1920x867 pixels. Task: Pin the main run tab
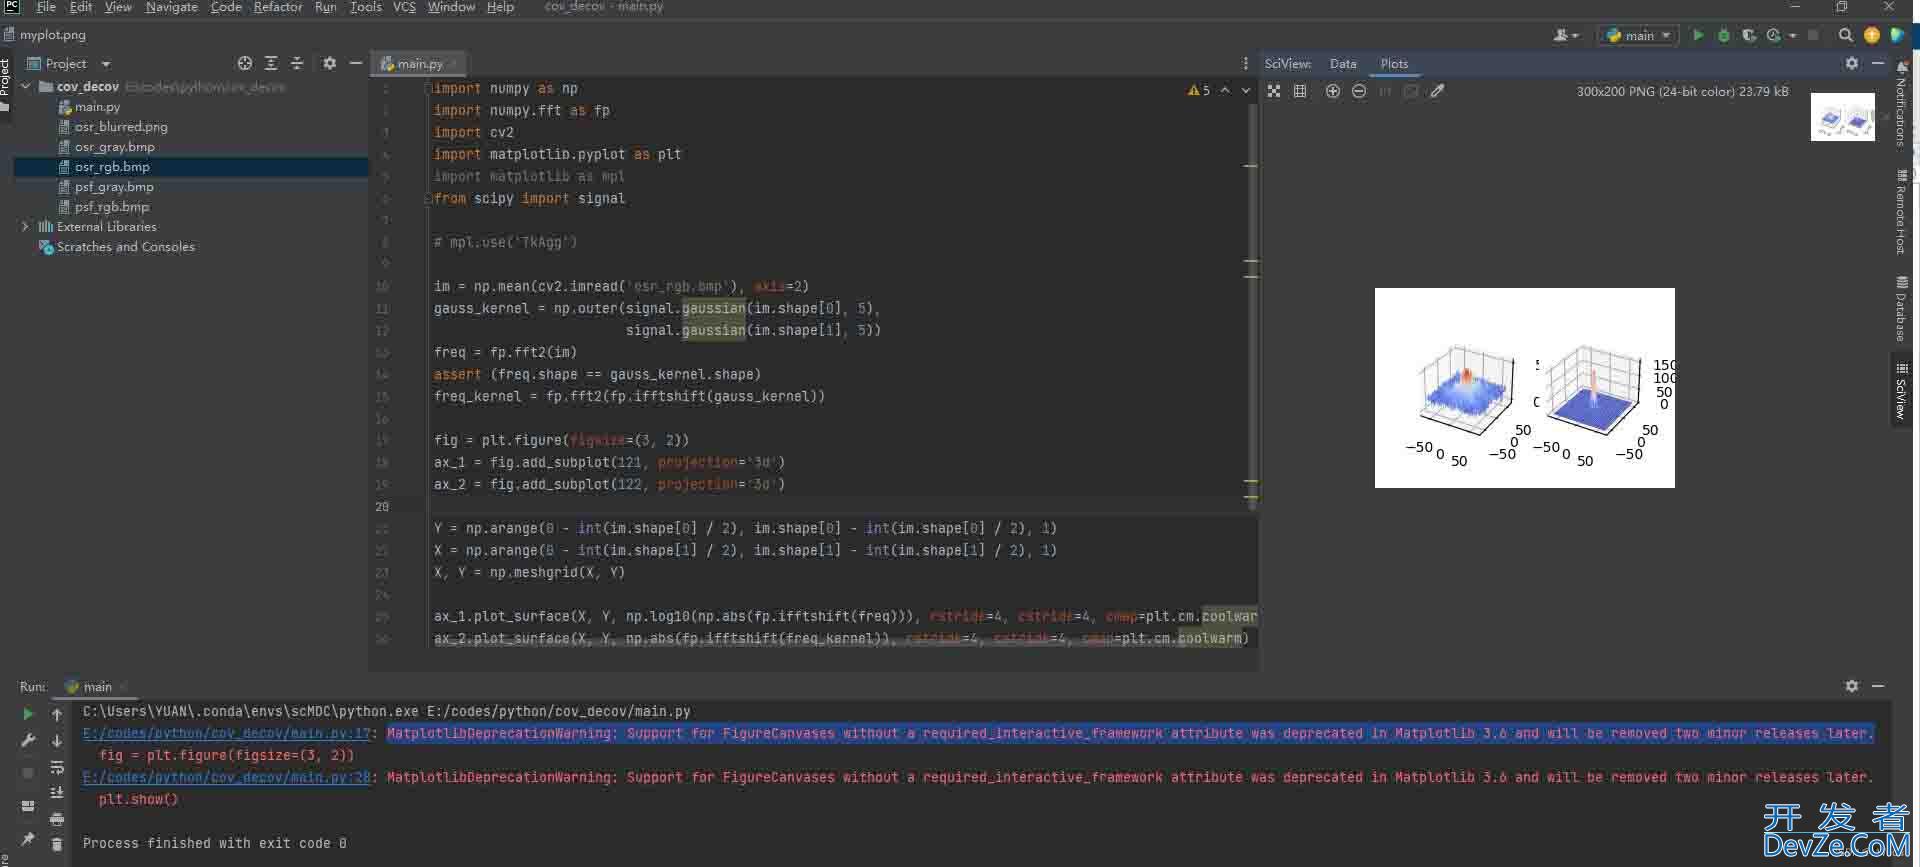coord(28,839)
